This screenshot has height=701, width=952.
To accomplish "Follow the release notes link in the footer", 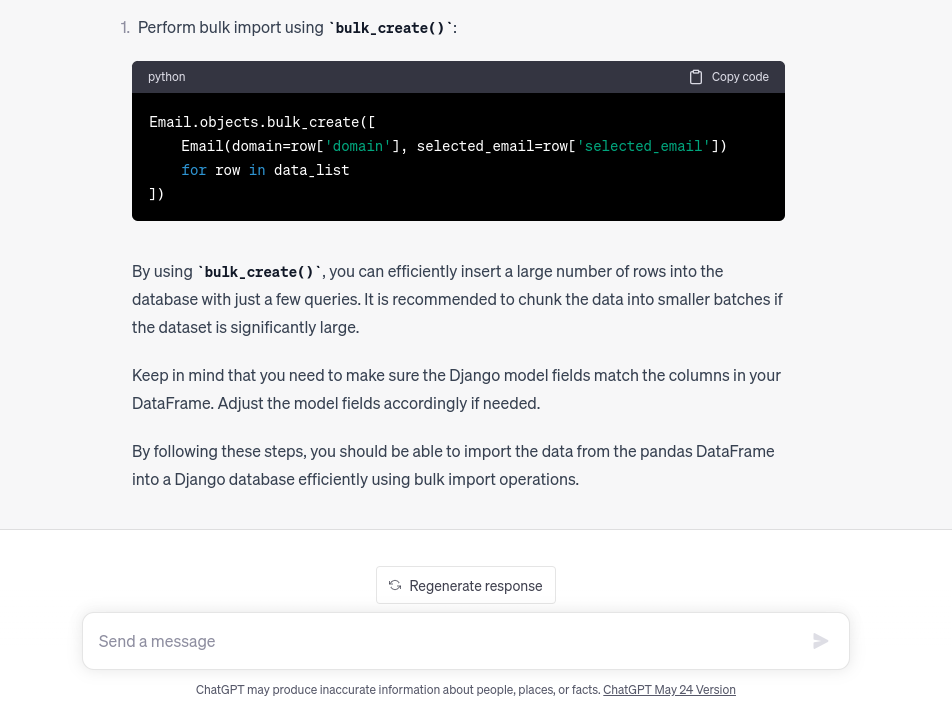I will click(669, 689).
